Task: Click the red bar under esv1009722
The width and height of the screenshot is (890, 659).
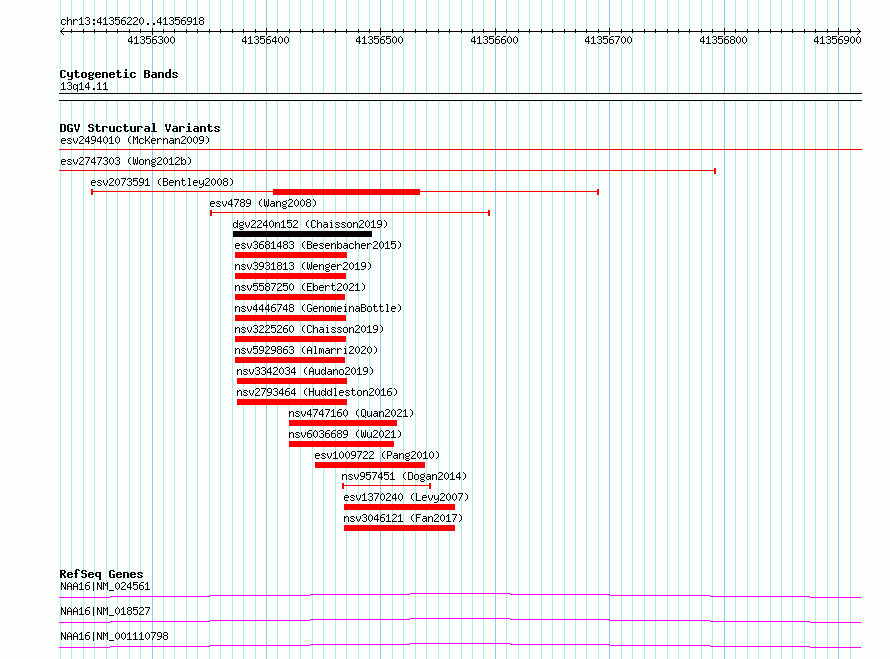Action: click(x=370, y=465)
